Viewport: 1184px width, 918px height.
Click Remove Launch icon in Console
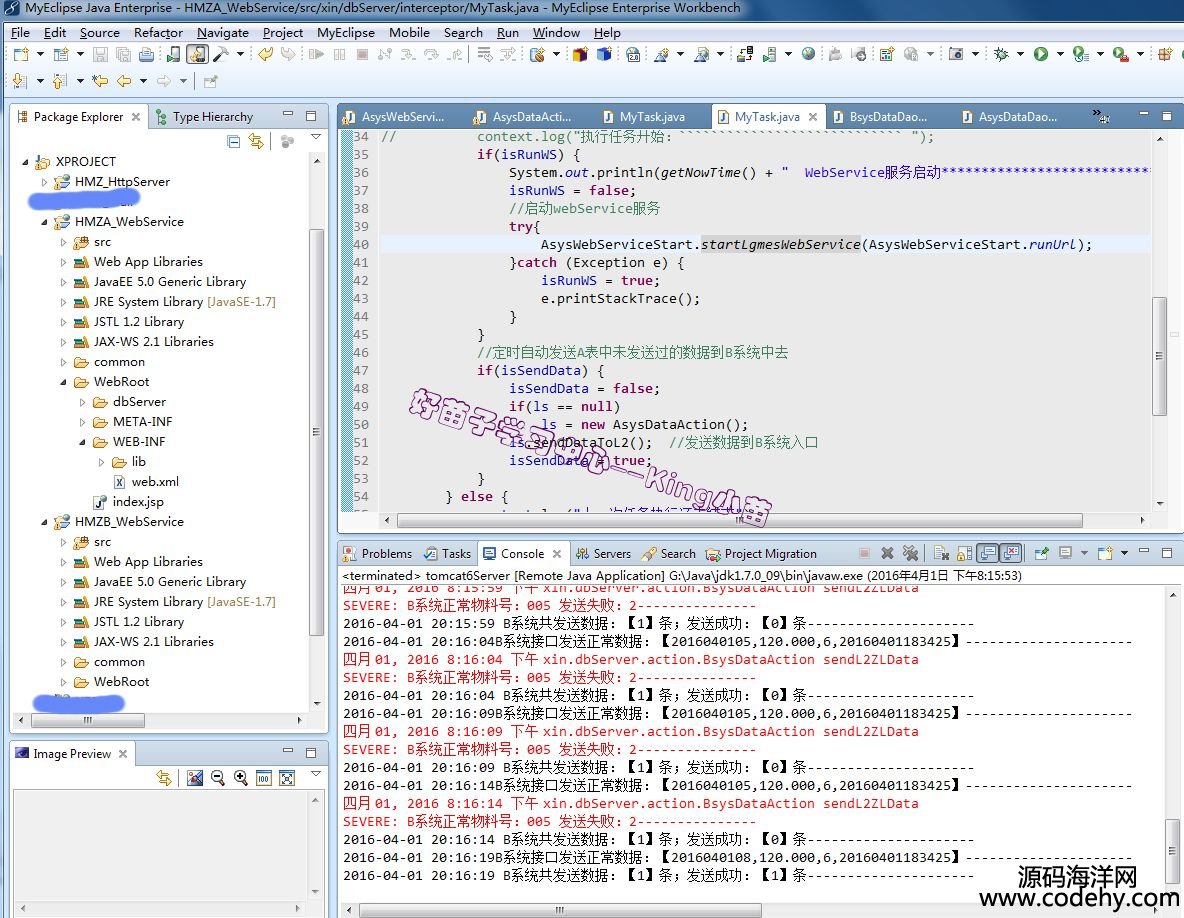887,553
